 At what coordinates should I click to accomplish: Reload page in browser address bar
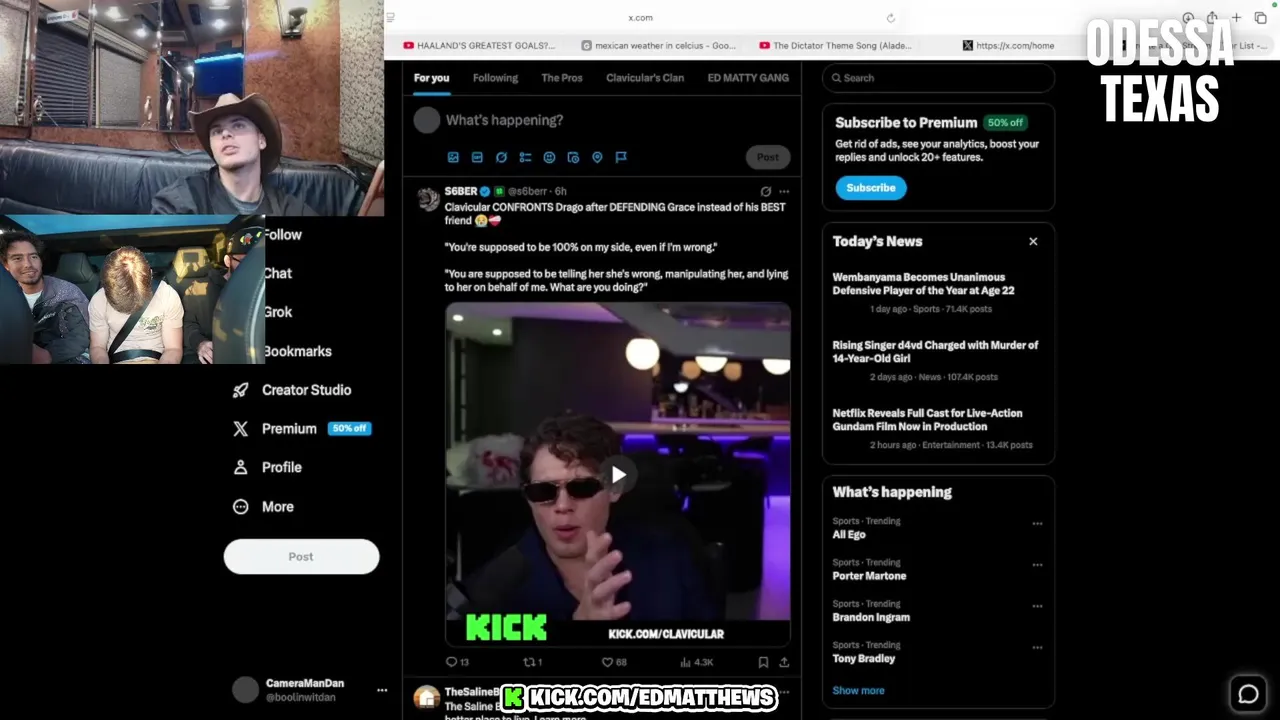(x=890, y=18)
